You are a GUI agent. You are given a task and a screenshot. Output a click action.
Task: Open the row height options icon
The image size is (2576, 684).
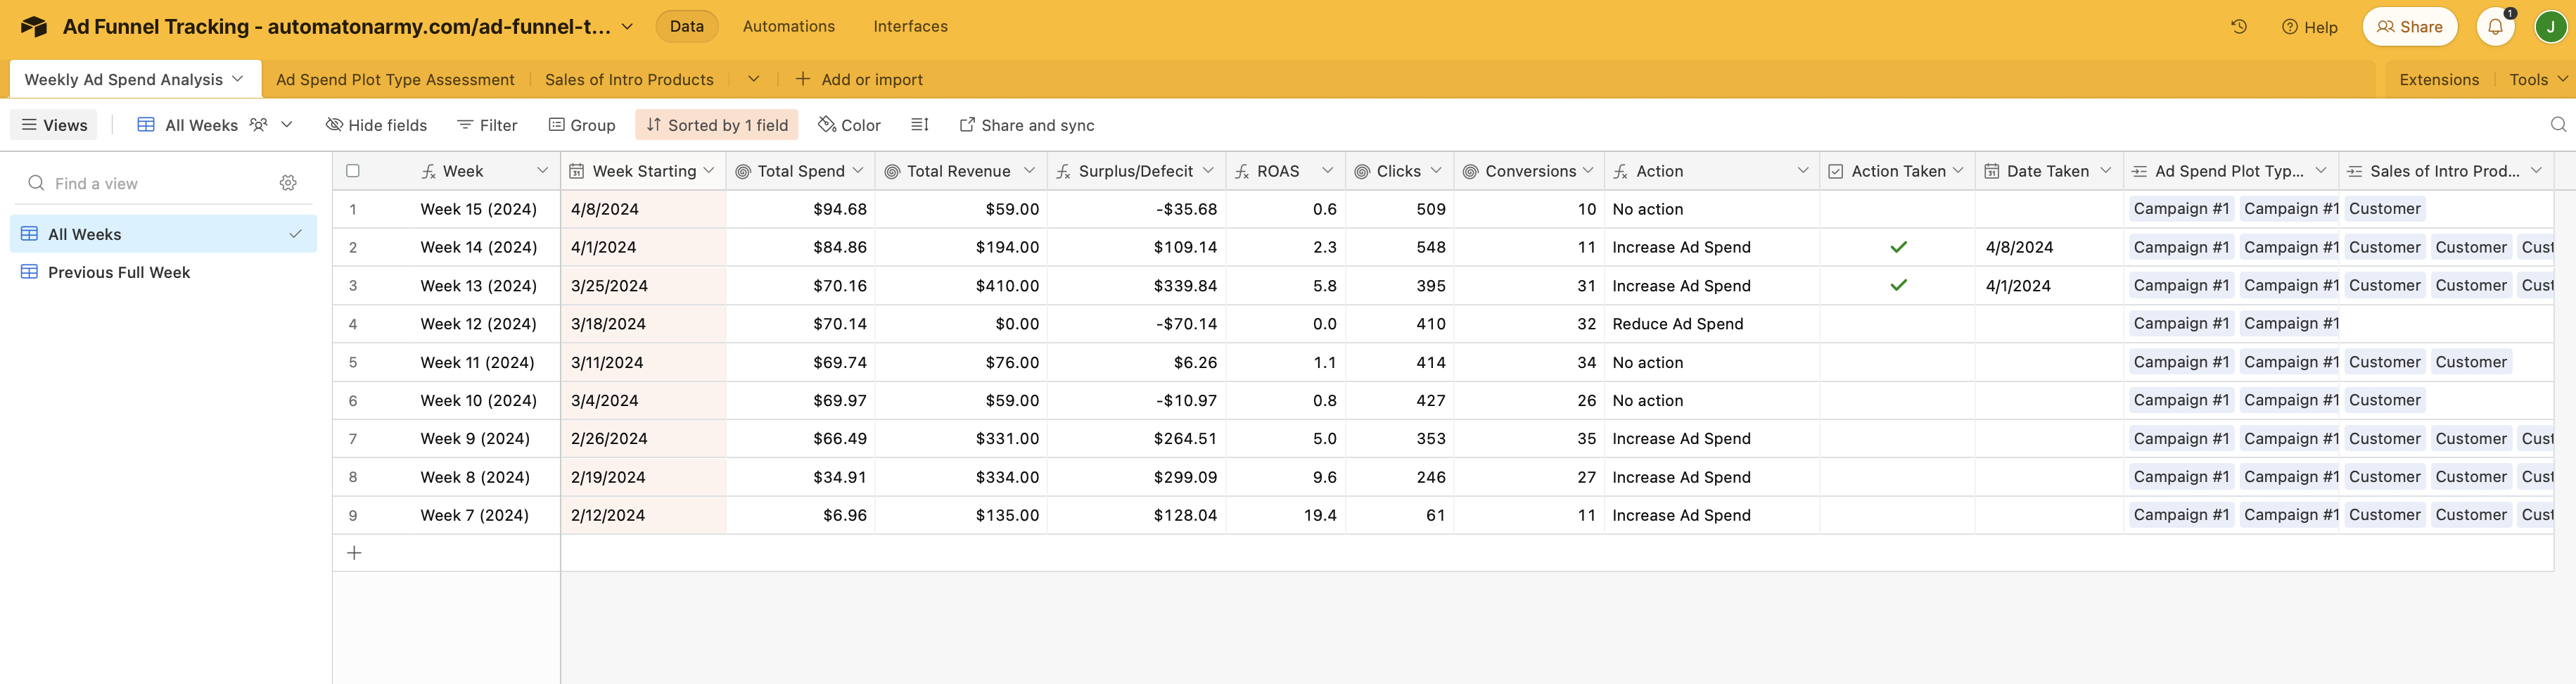click(x=920, y=124)
